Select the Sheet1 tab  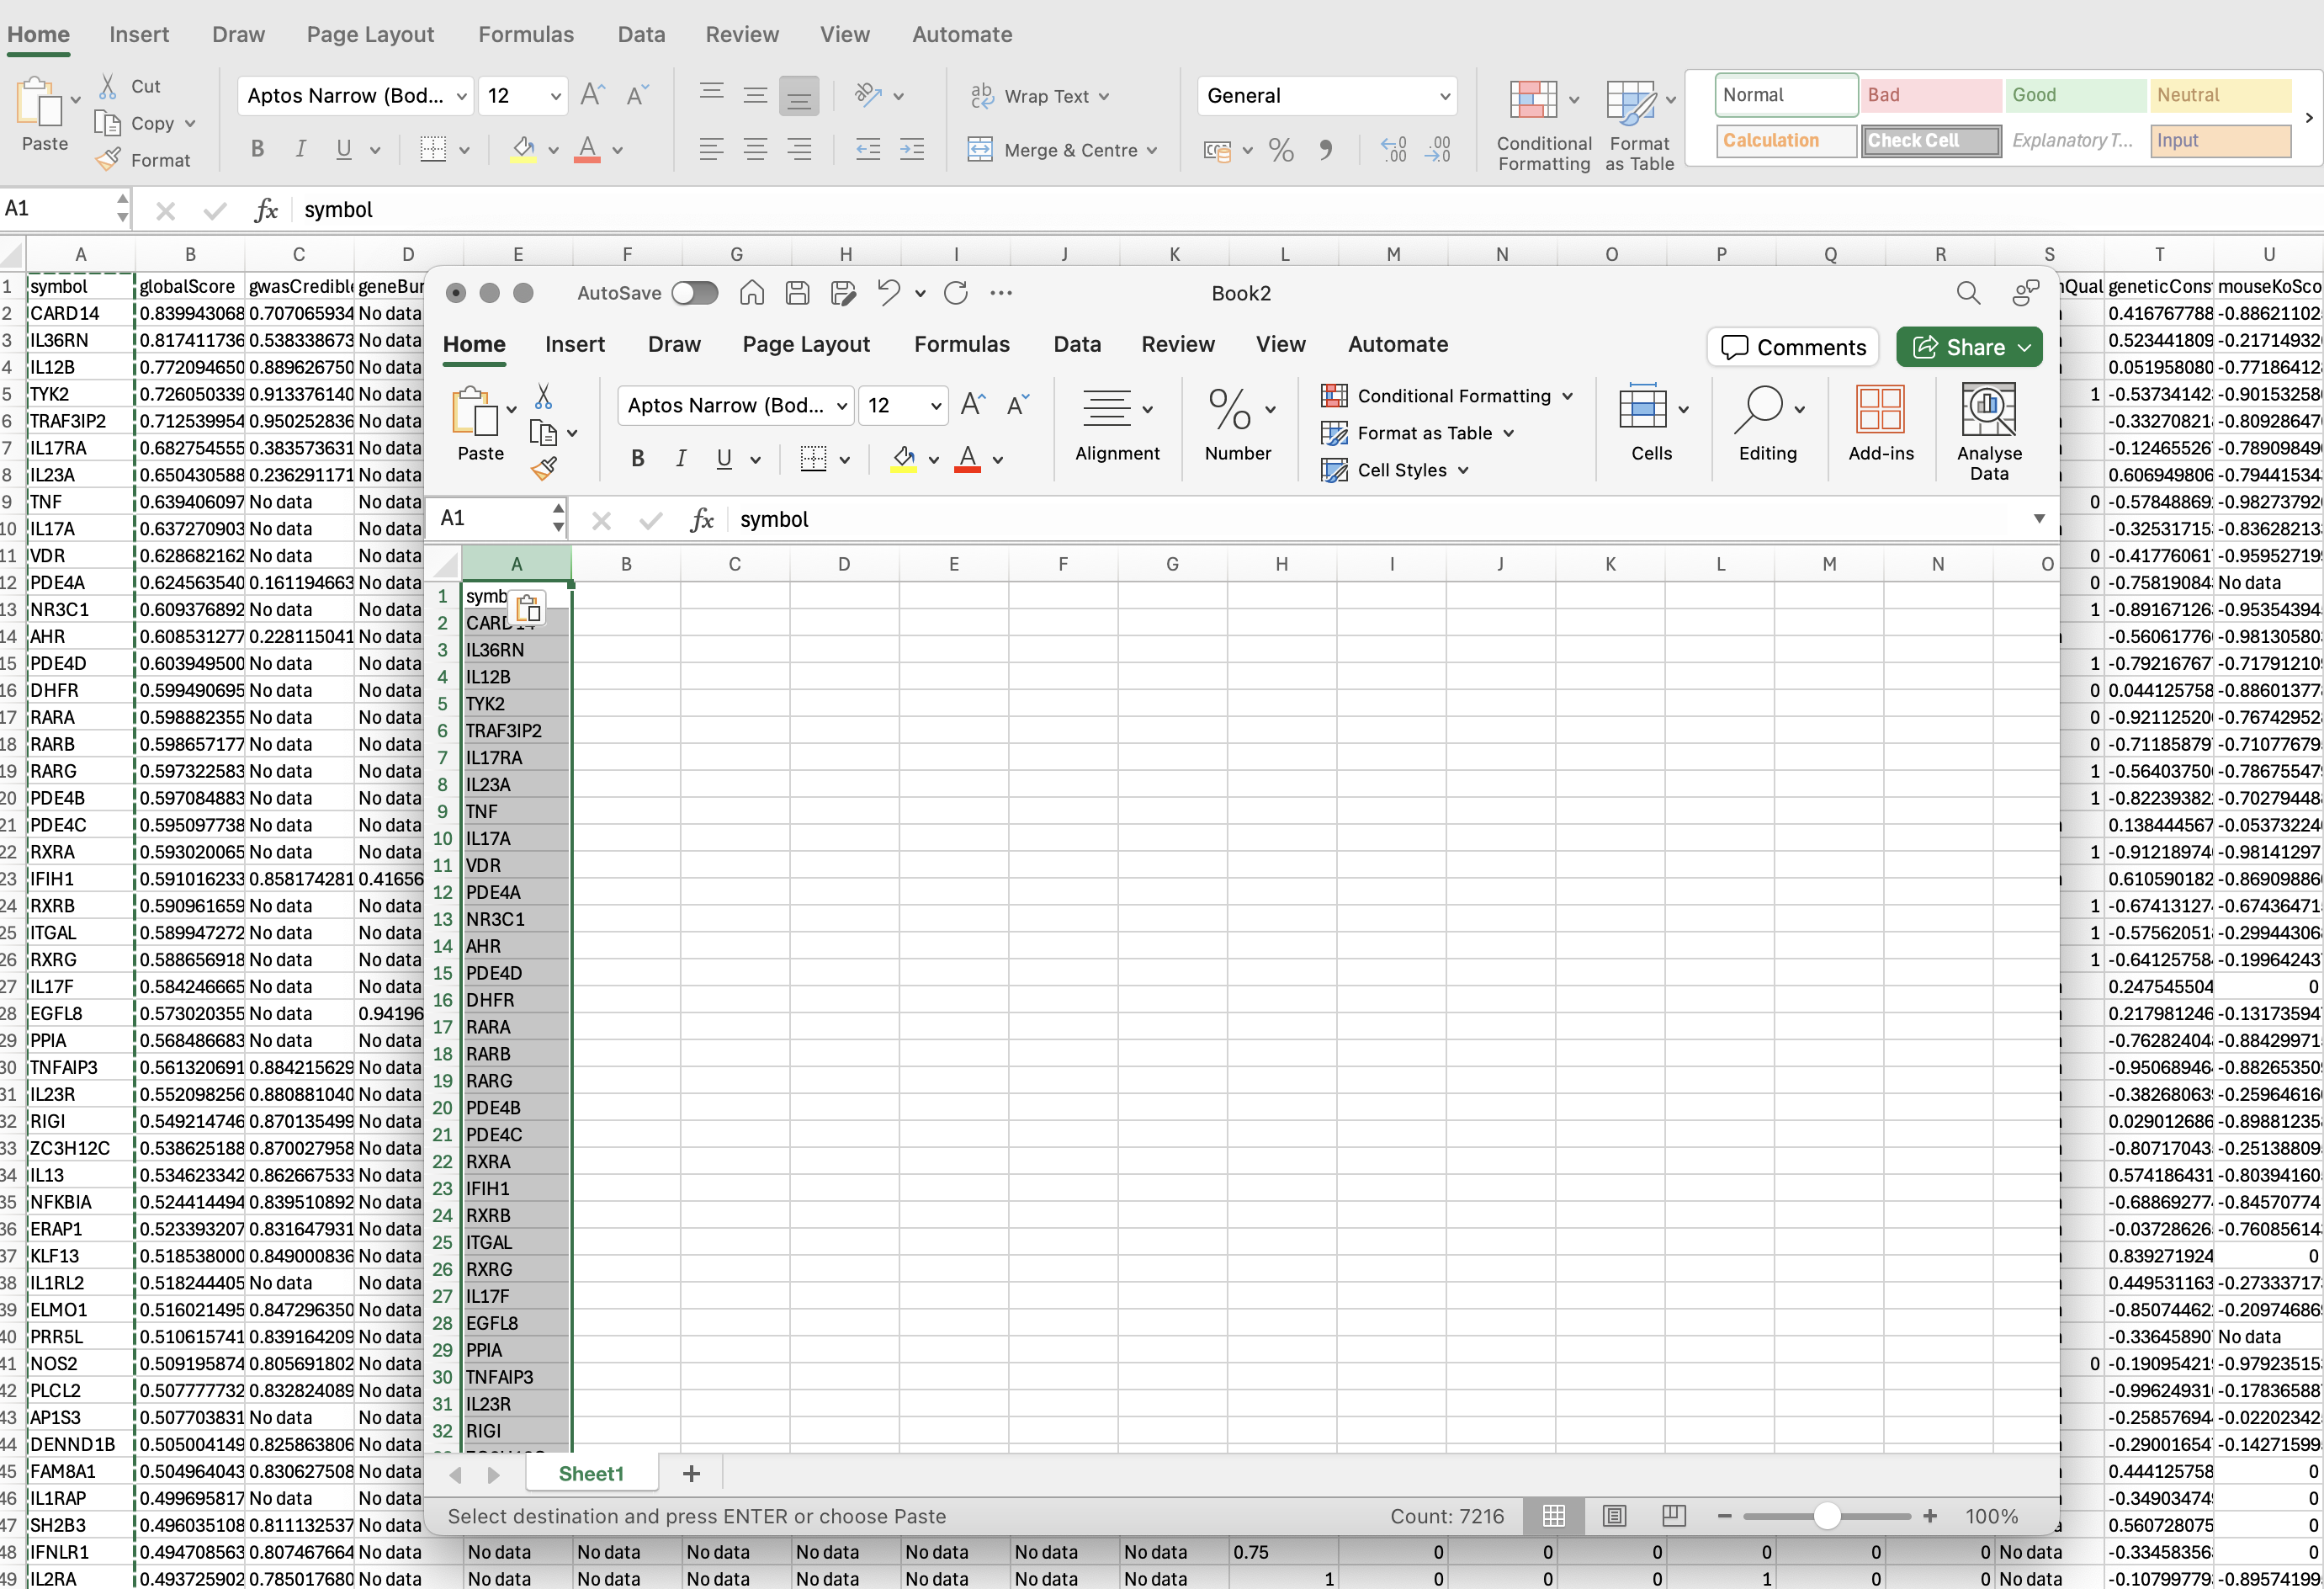[x=590, y=1474]
